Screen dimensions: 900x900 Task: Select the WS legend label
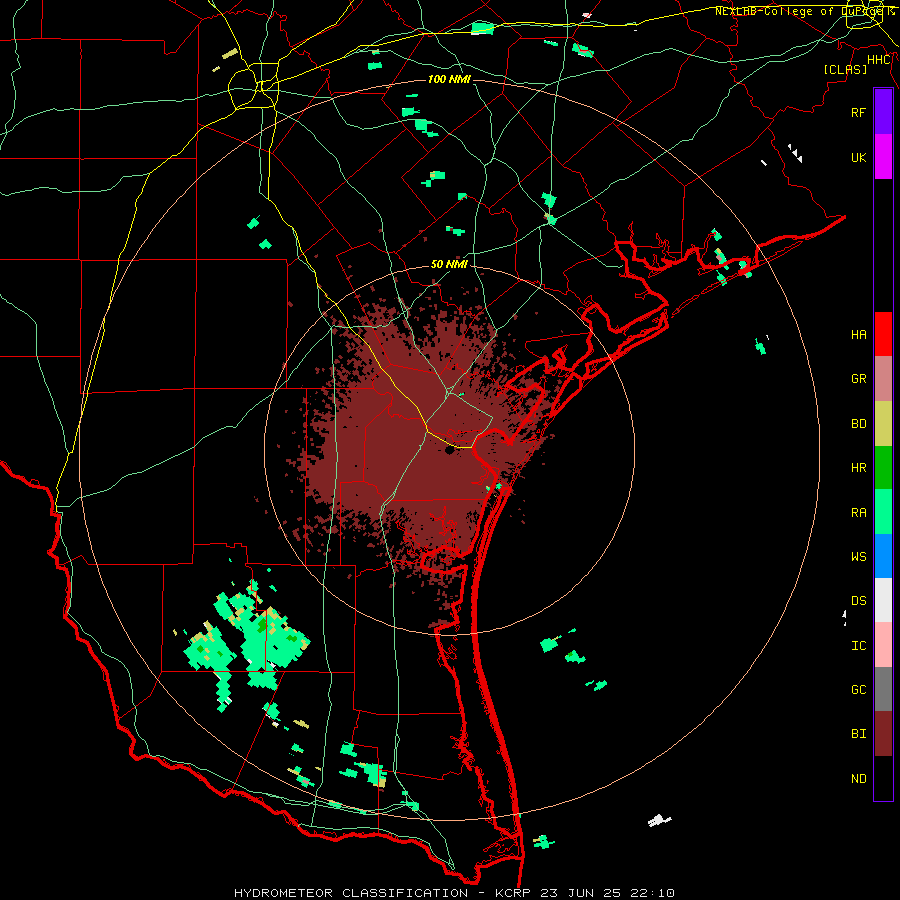click(859, 556)
